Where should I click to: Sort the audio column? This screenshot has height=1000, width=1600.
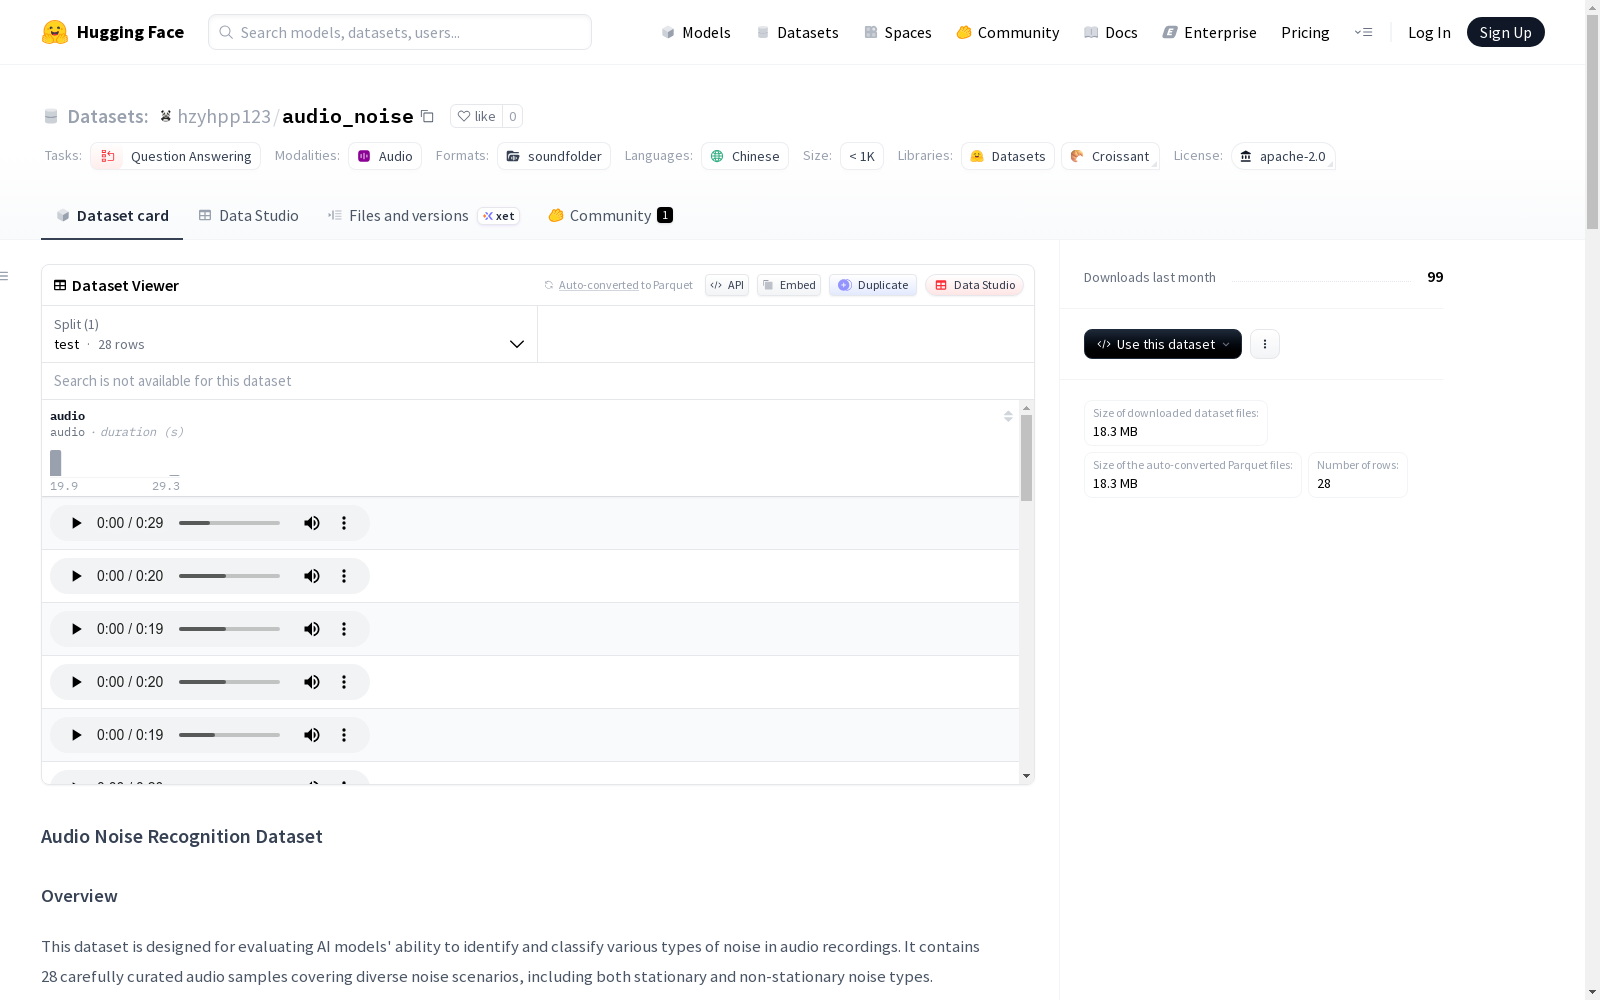[1008, 416]
